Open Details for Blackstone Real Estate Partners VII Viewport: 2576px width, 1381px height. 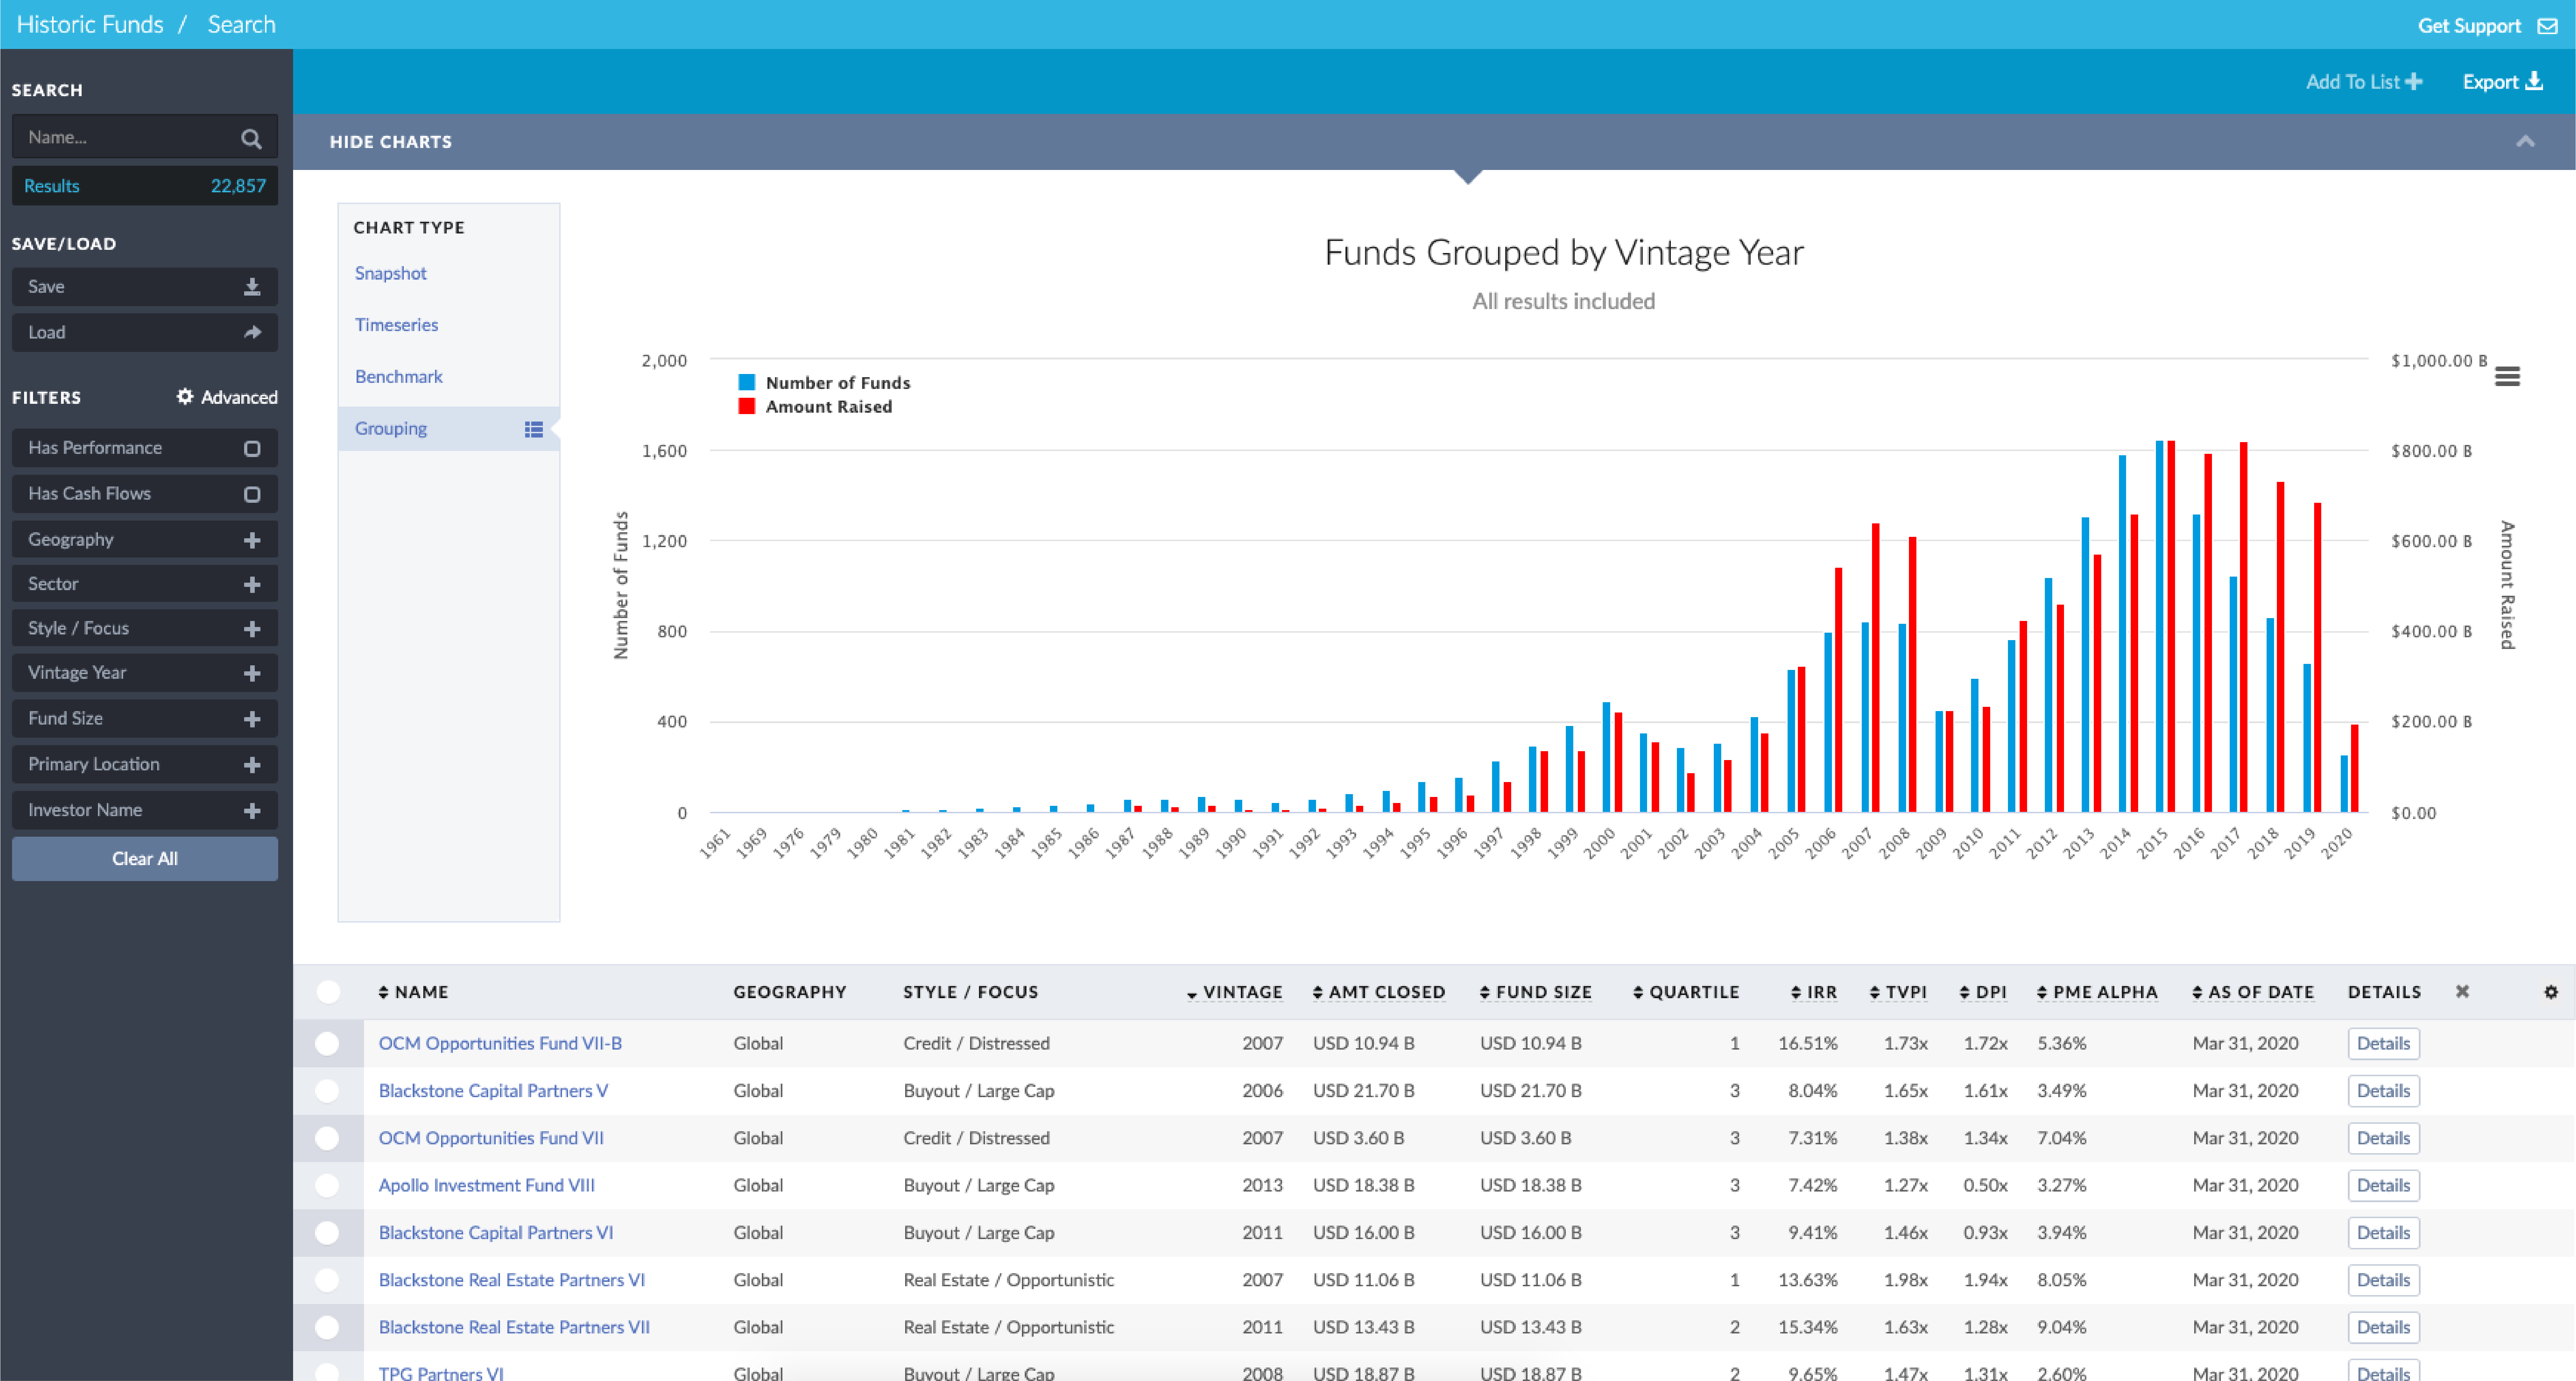click(x=2383, y=1328)
